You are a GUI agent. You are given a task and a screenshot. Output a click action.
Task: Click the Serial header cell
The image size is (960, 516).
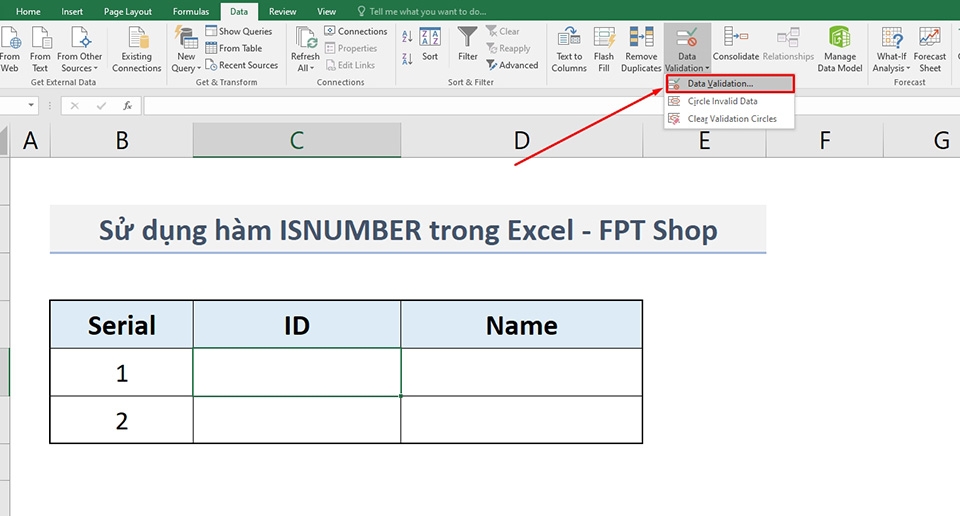(x=122, y=324)
